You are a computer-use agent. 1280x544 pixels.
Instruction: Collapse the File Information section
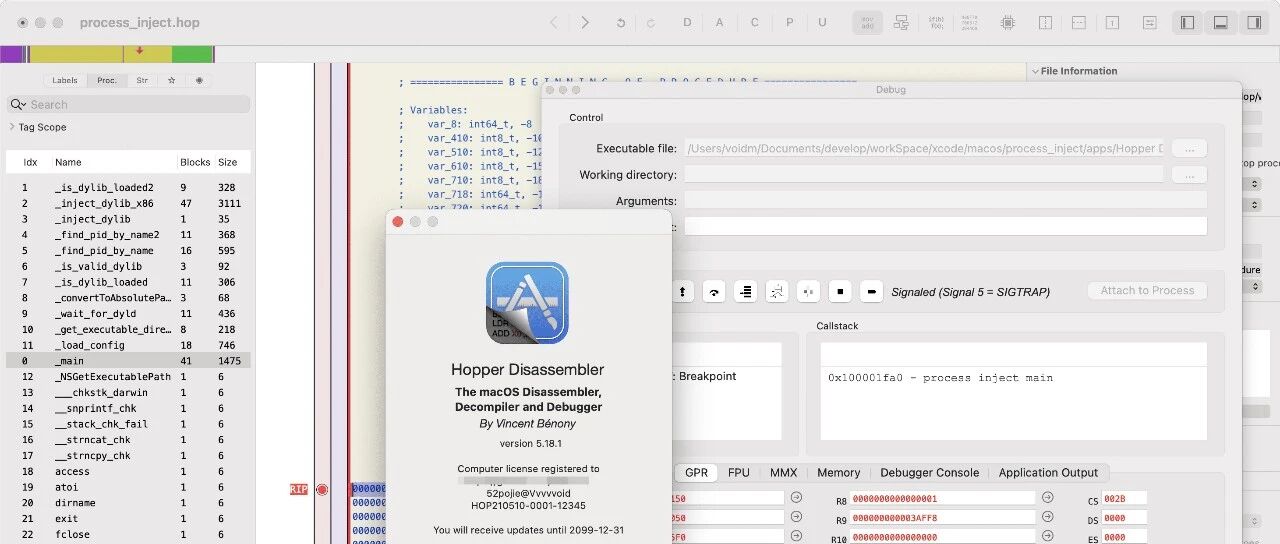tap(1034, 71)
